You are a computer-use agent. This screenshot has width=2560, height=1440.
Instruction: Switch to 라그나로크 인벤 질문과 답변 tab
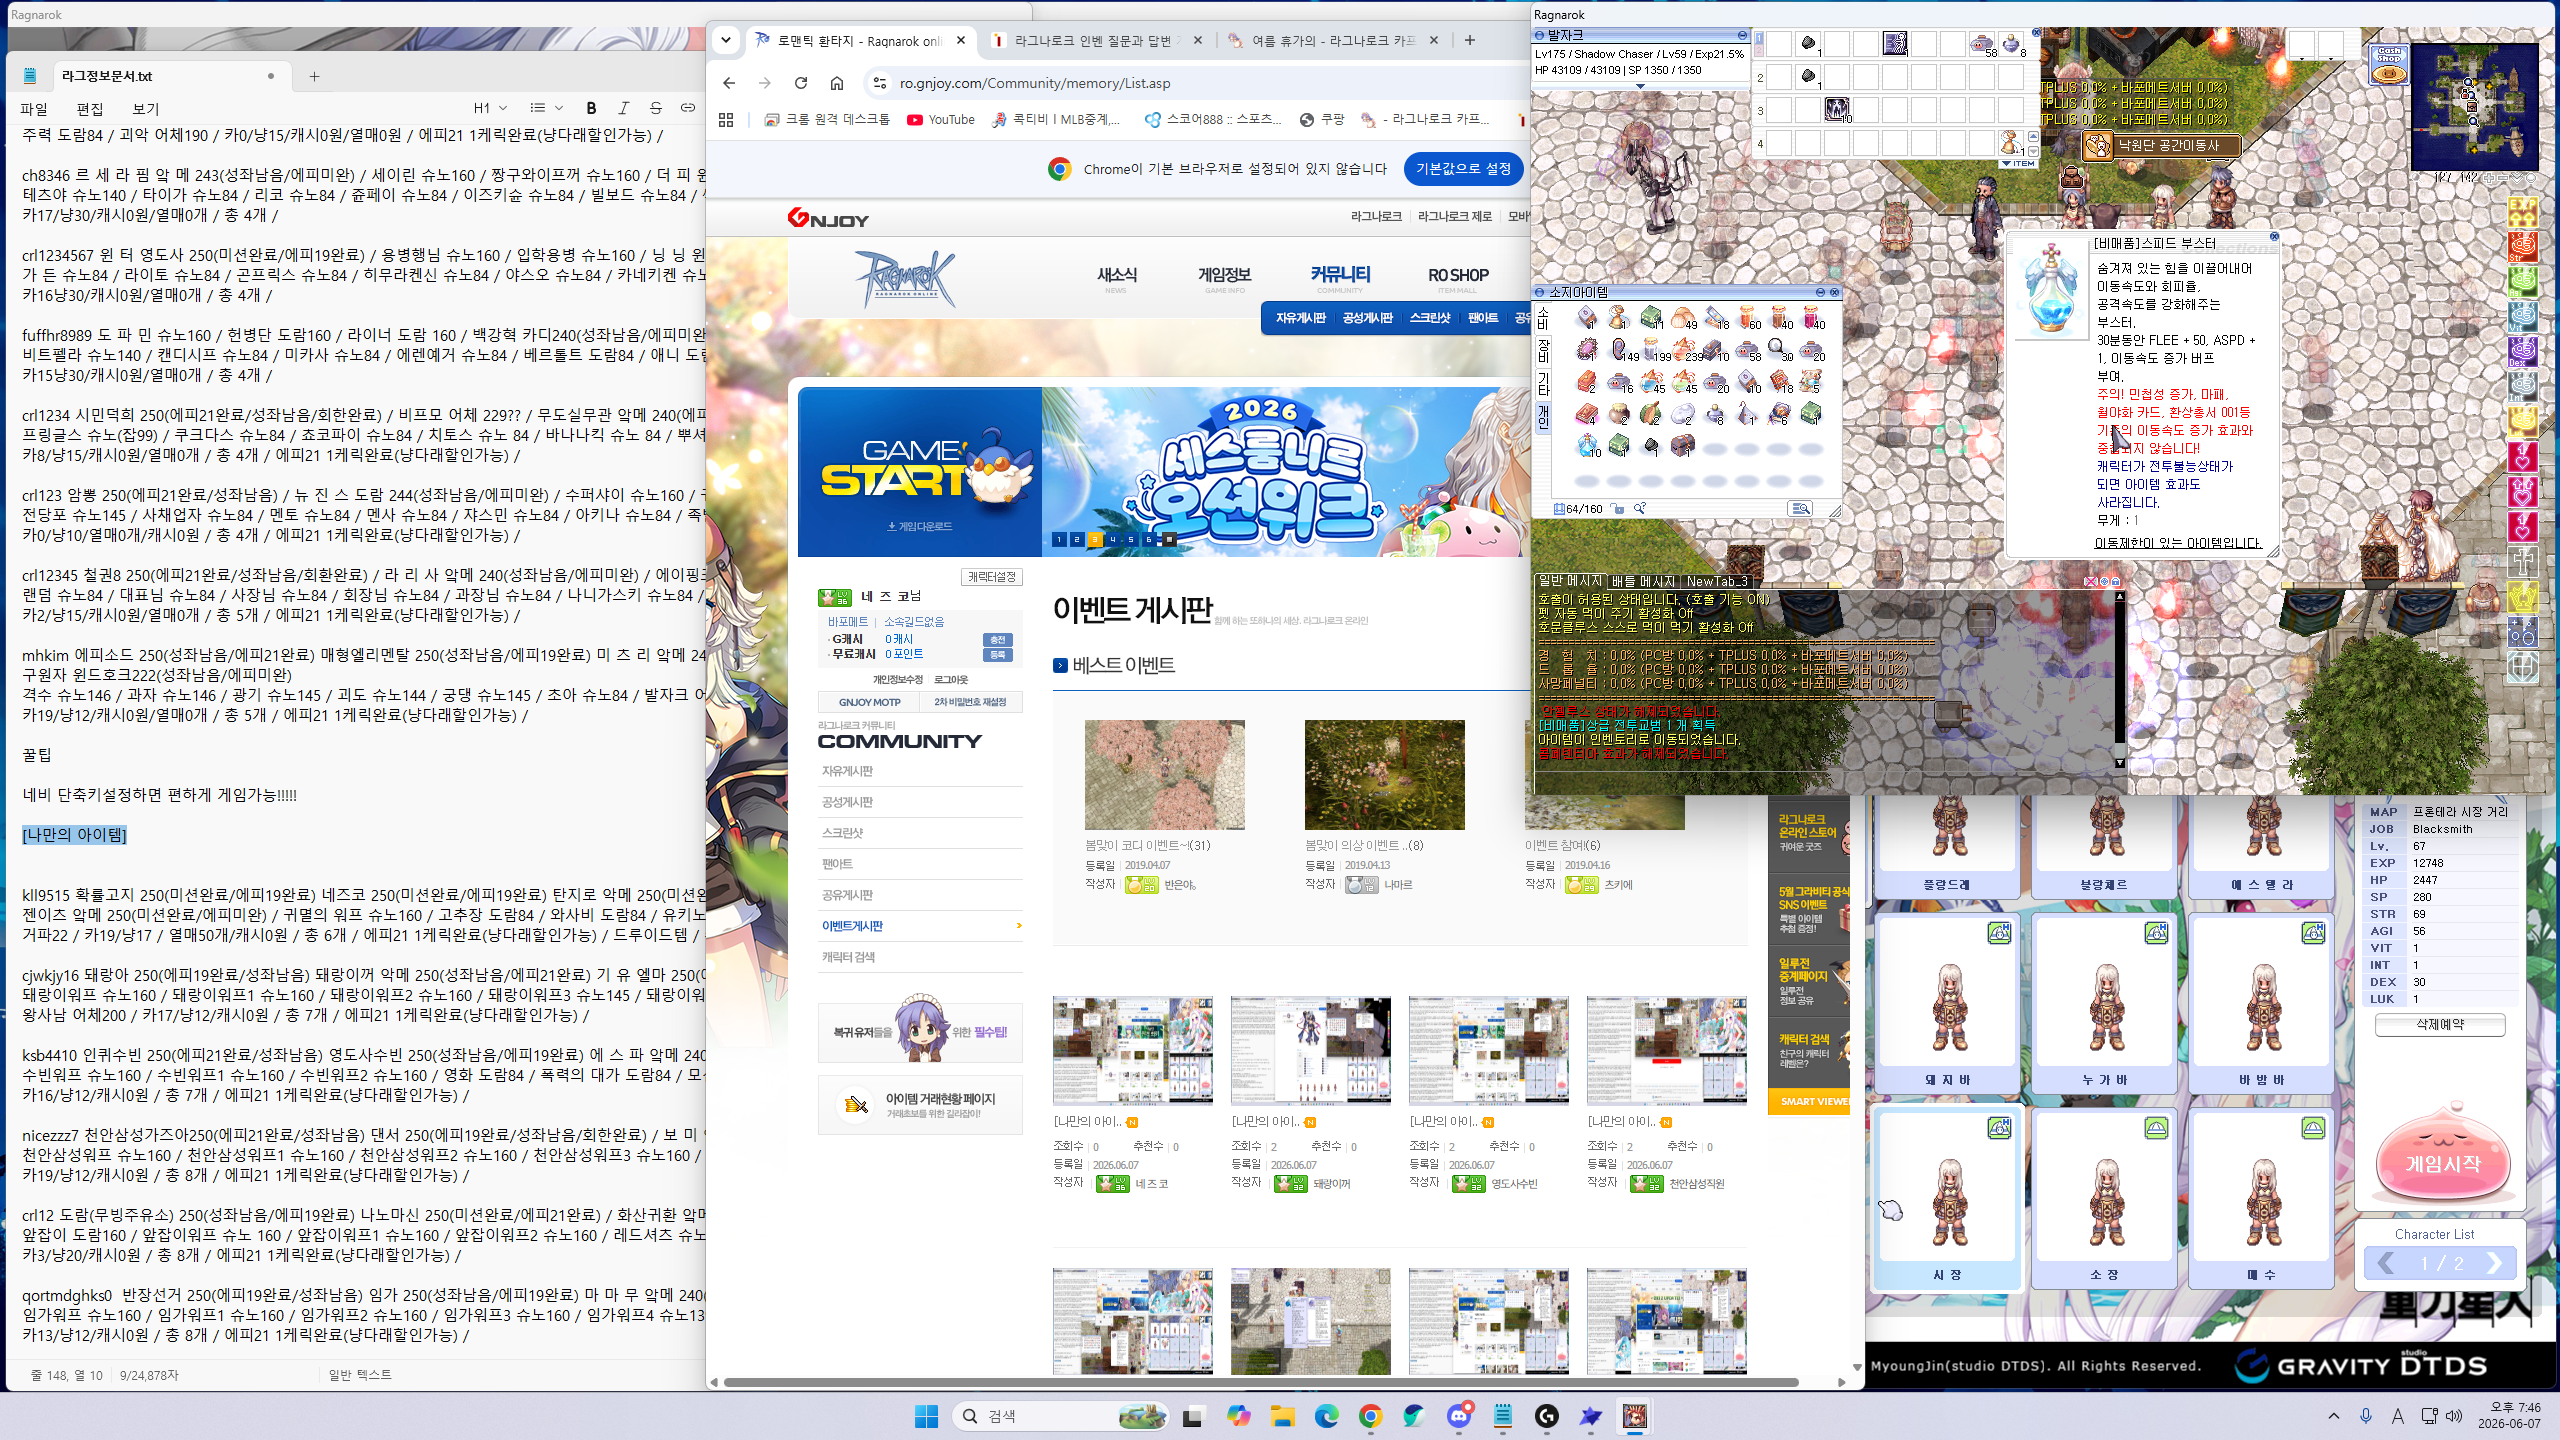pos(1096,40)
